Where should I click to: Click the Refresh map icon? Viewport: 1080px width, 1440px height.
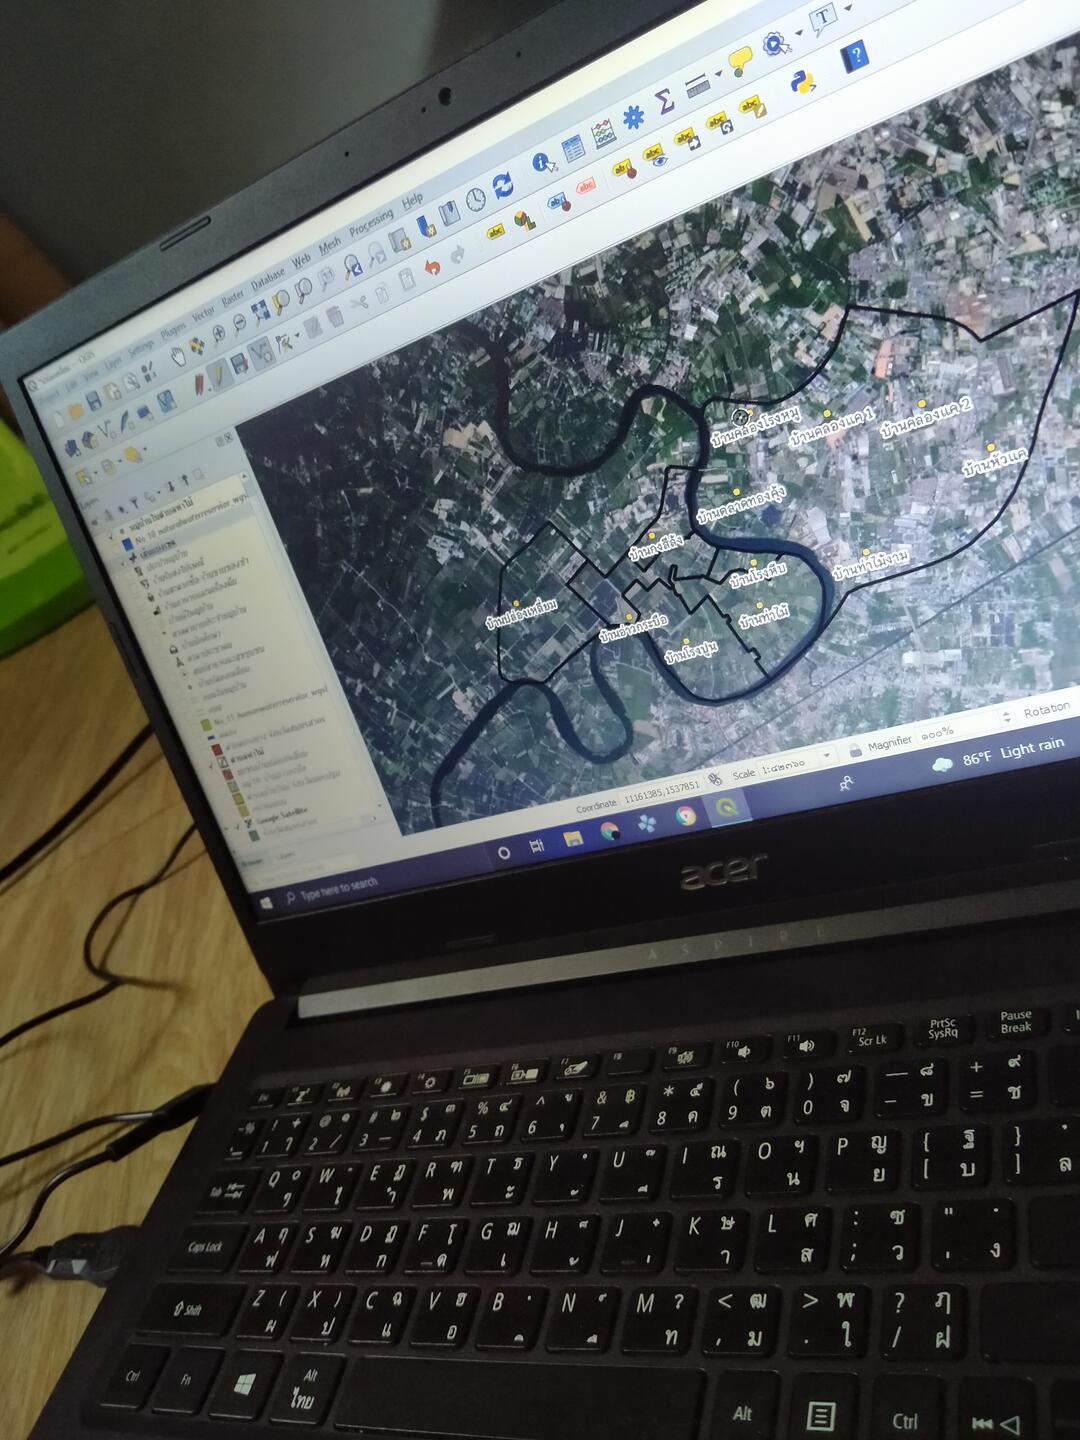pos(502,184)
